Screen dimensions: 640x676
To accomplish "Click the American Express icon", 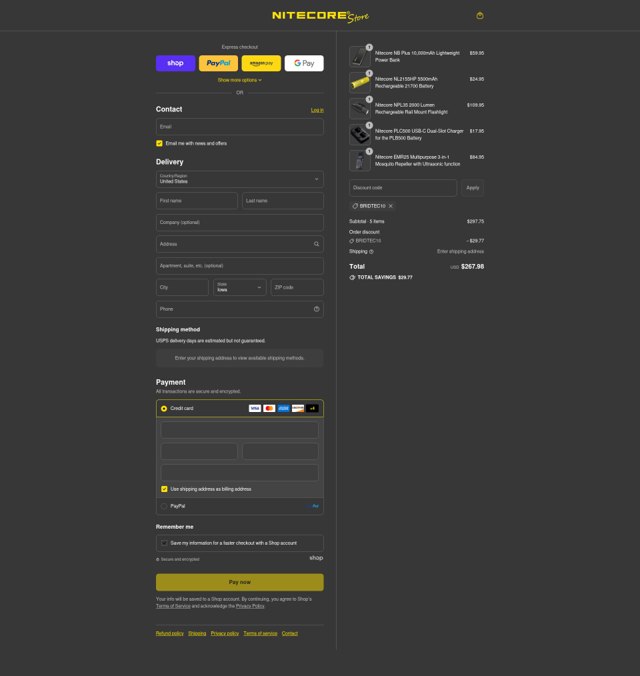I will [283, 408].
